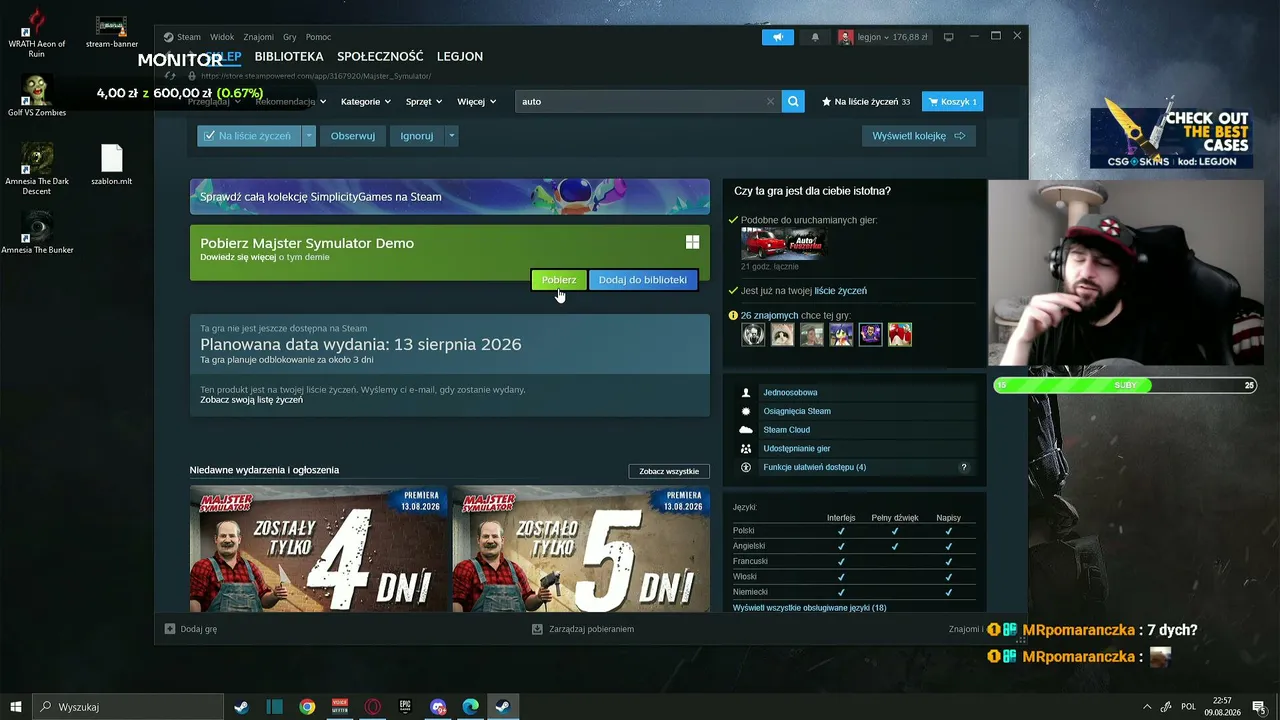Open Steam notifications bell
Viewport: 1280px width, 720px height.
click(815, 37)
